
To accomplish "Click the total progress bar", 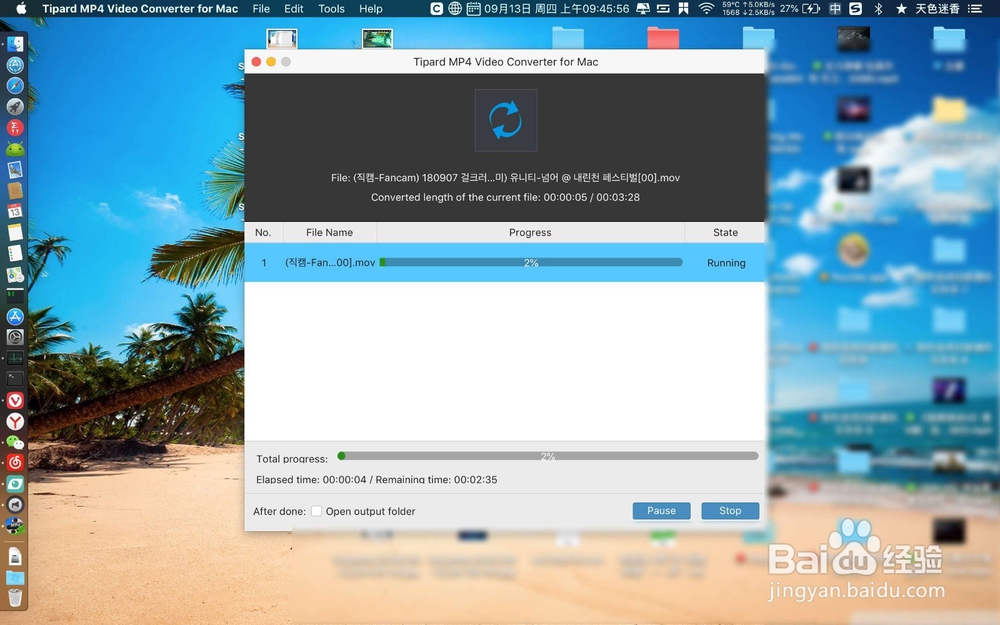I will [548, 456].
